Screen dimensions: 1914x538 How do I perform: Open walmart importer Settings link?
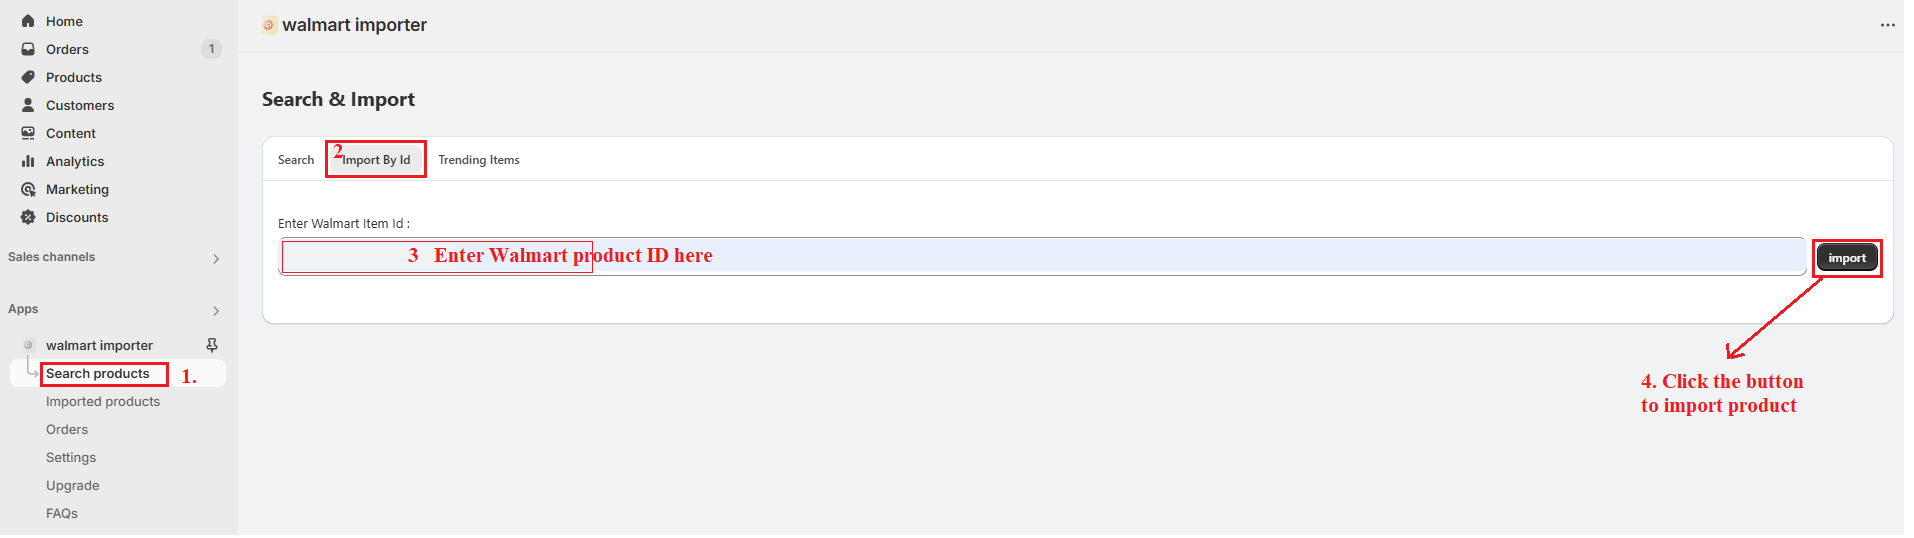click(x=71, y=457)
